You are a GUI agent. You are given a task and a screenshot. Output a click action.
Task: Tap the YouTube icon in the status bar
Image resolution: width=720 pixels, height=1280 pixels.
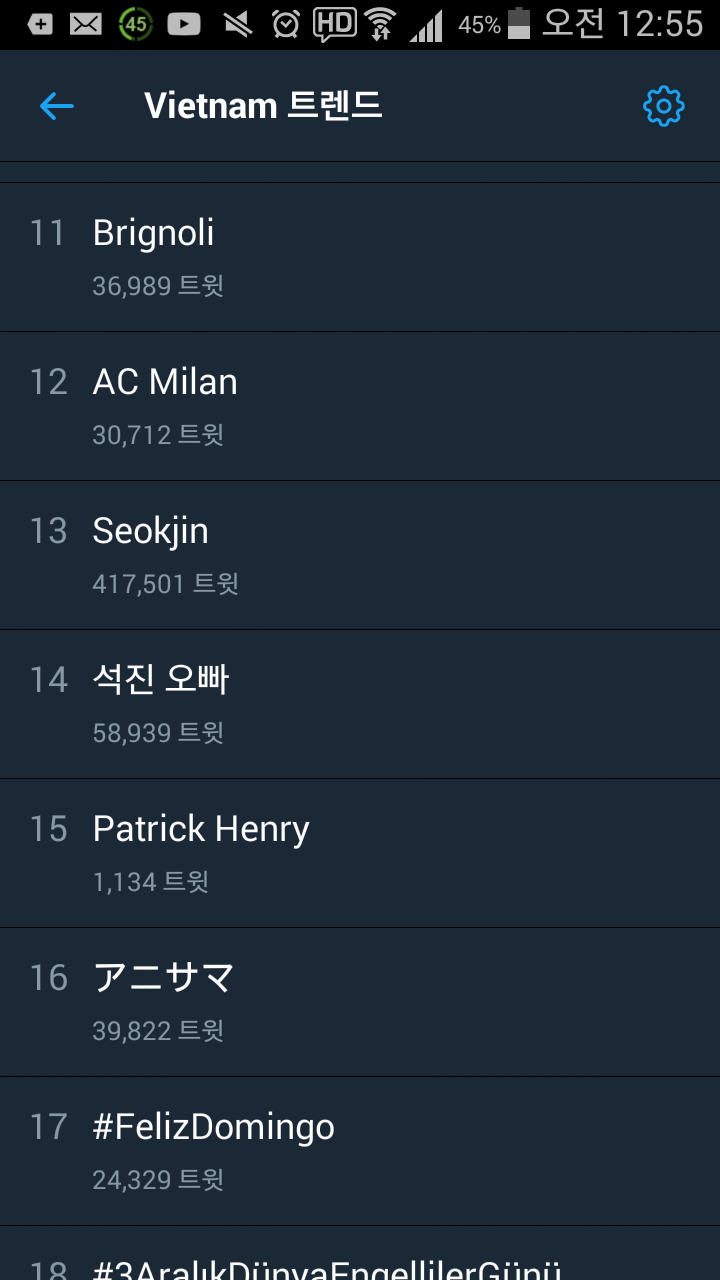[183, 22]
